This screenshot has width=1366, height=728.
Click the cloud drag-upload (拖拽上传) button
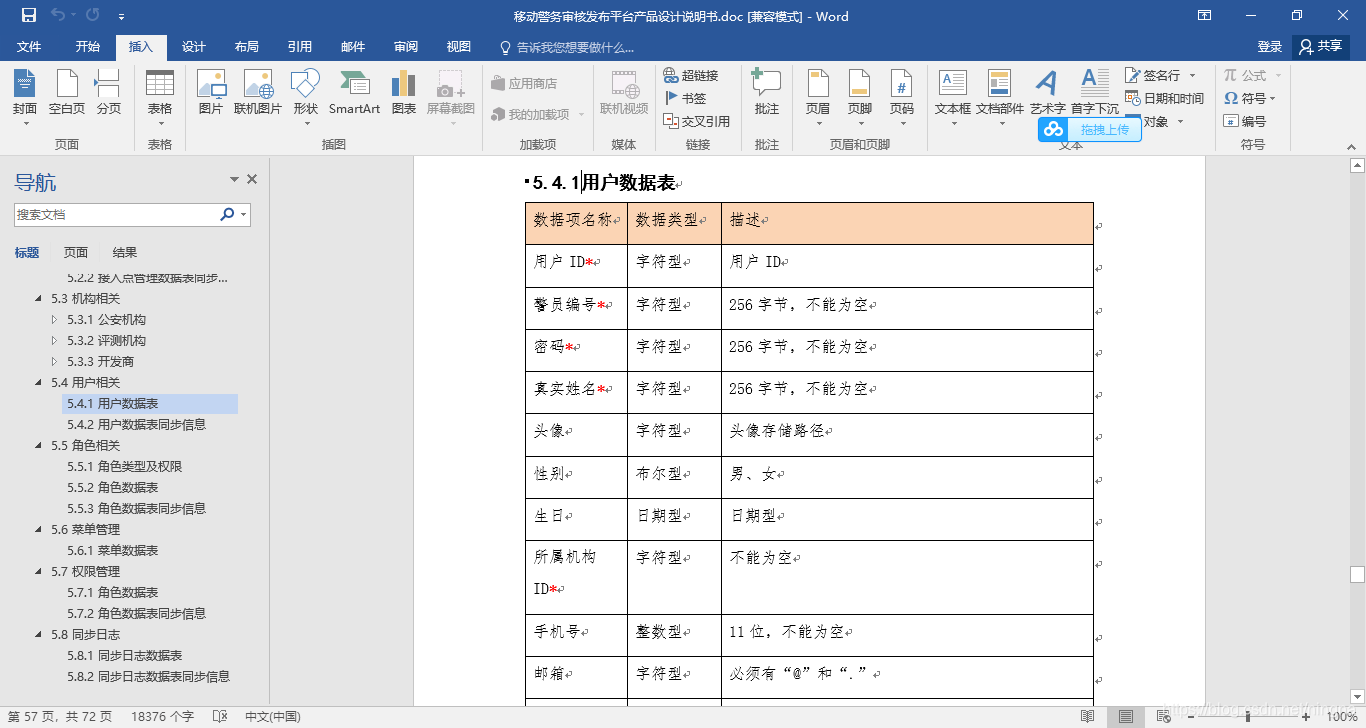[x=1090, y=129]
